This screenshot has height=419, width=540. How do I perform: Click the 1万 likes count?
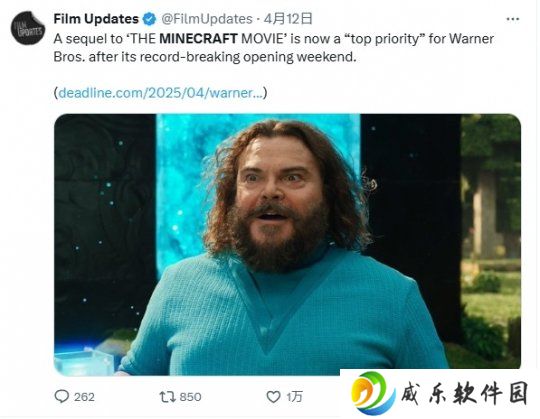(x=294, y=397)
